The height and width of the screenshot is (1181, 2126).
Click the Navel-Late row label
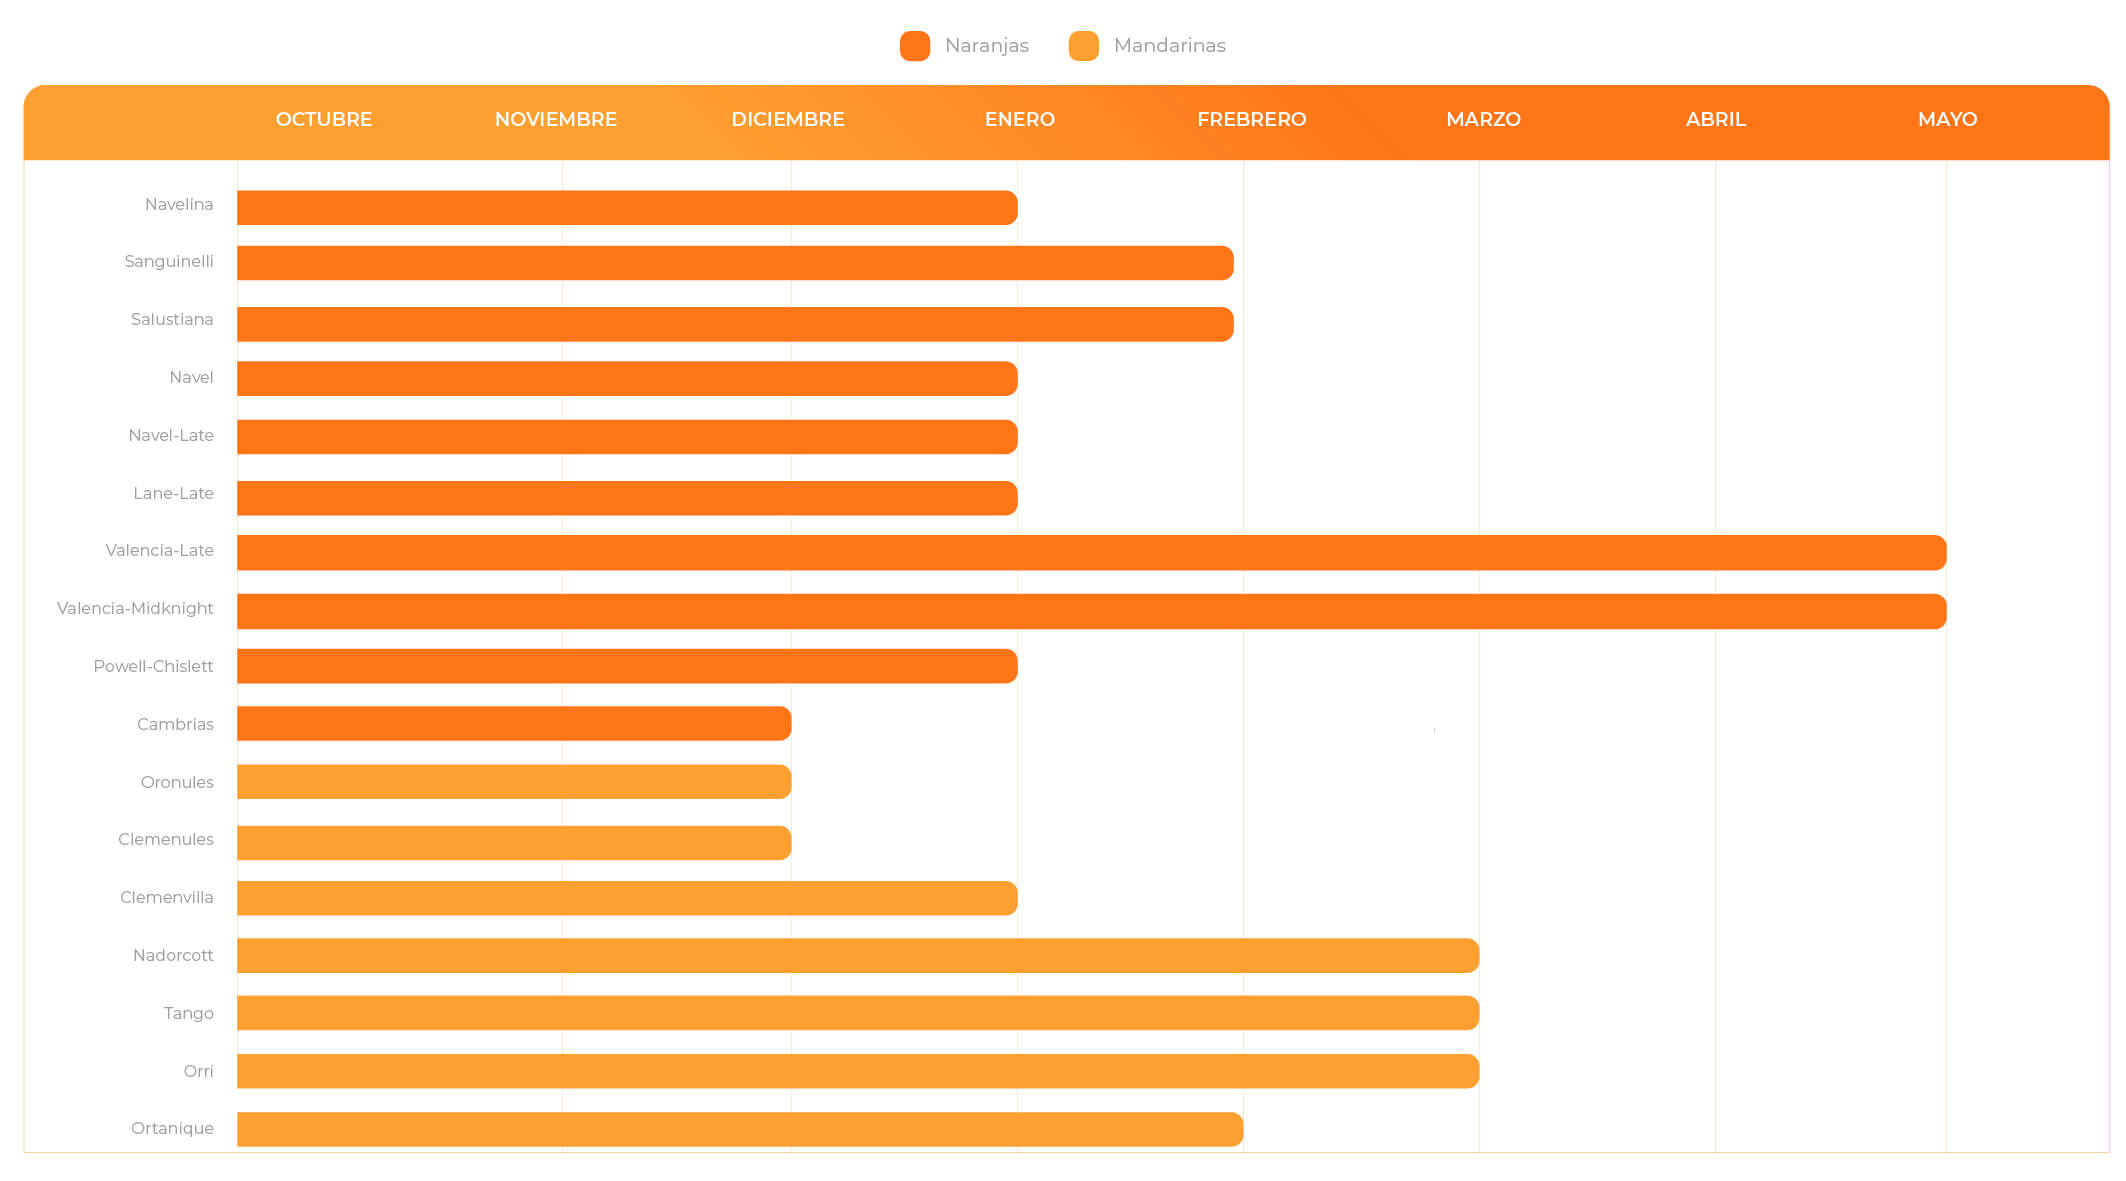[171, 435]
